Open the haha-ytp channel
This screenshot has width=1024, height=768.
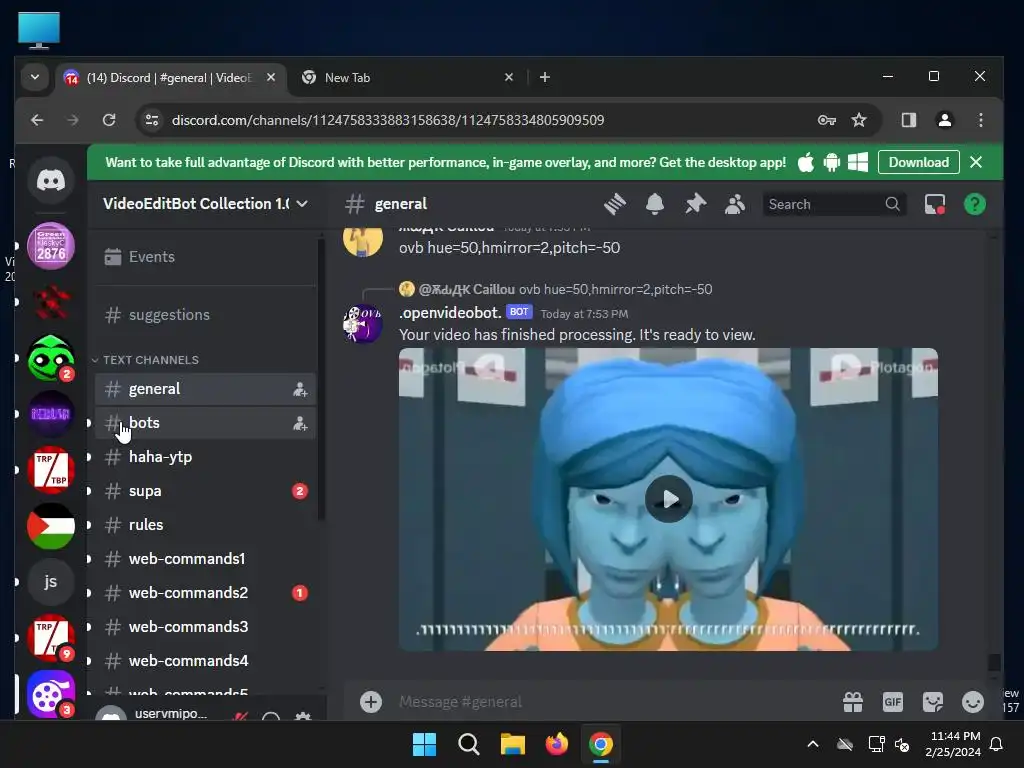[205, 457]
